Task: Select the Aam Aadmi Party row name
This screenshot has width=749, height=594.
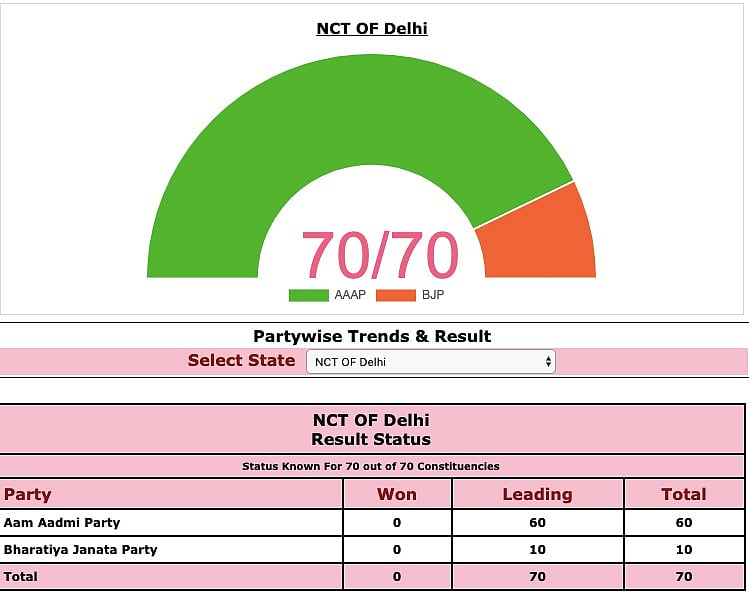Action: pos(62,522)
